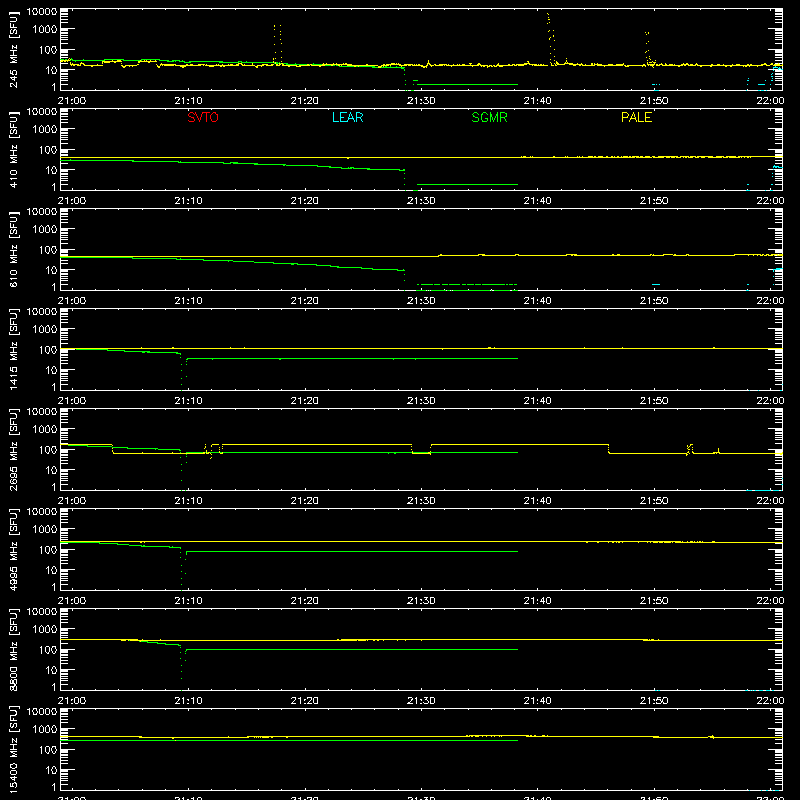Click the yellow PALE station label

636,117
